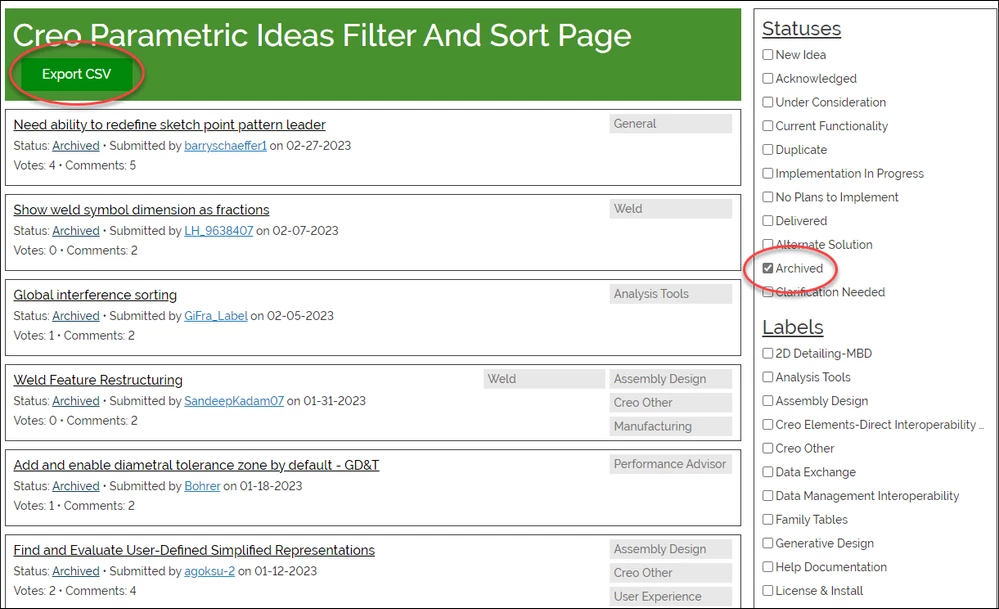
Task: Click the User Experience tag
Action: pyautogui.click(x=670, y=596)
